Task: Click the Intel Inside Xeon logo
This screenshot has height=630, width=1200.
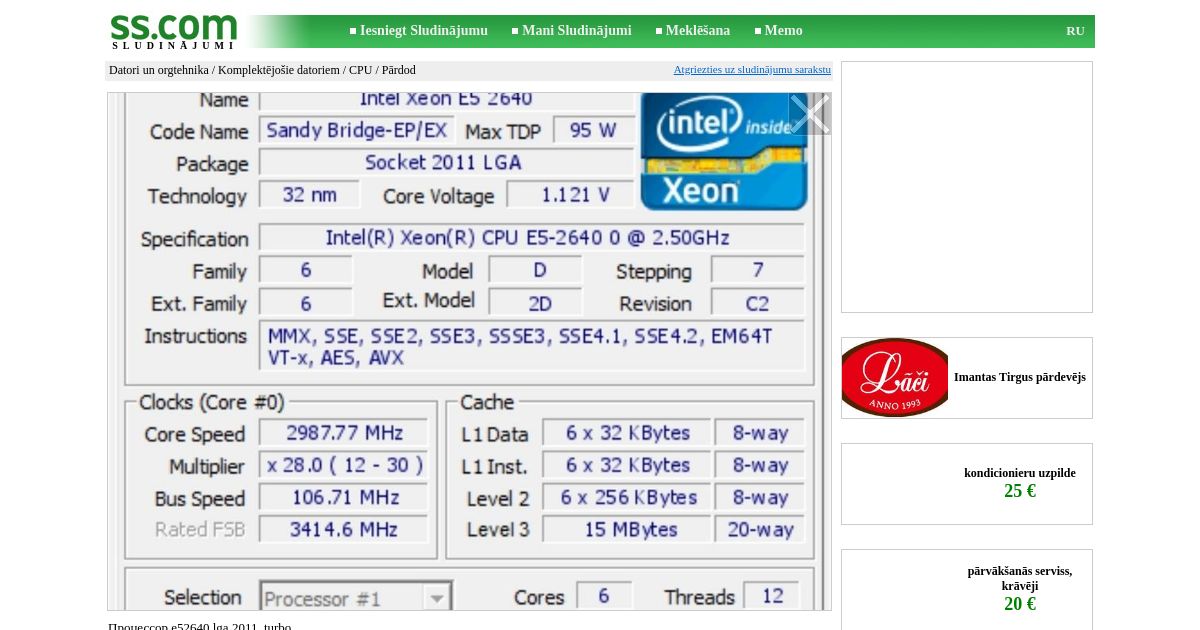Action: (723, 151)
